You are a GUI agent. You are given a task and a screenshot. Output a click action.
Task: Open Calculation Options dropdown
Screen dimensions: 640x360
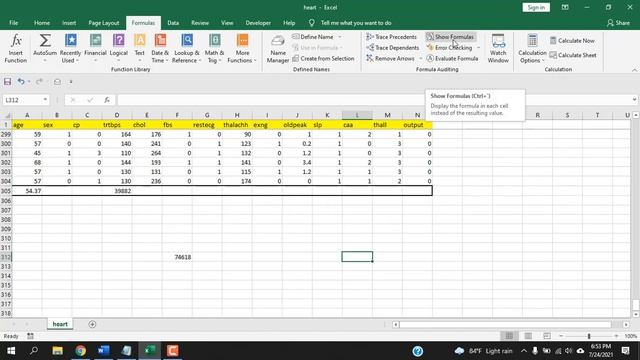tap(532, 49)
